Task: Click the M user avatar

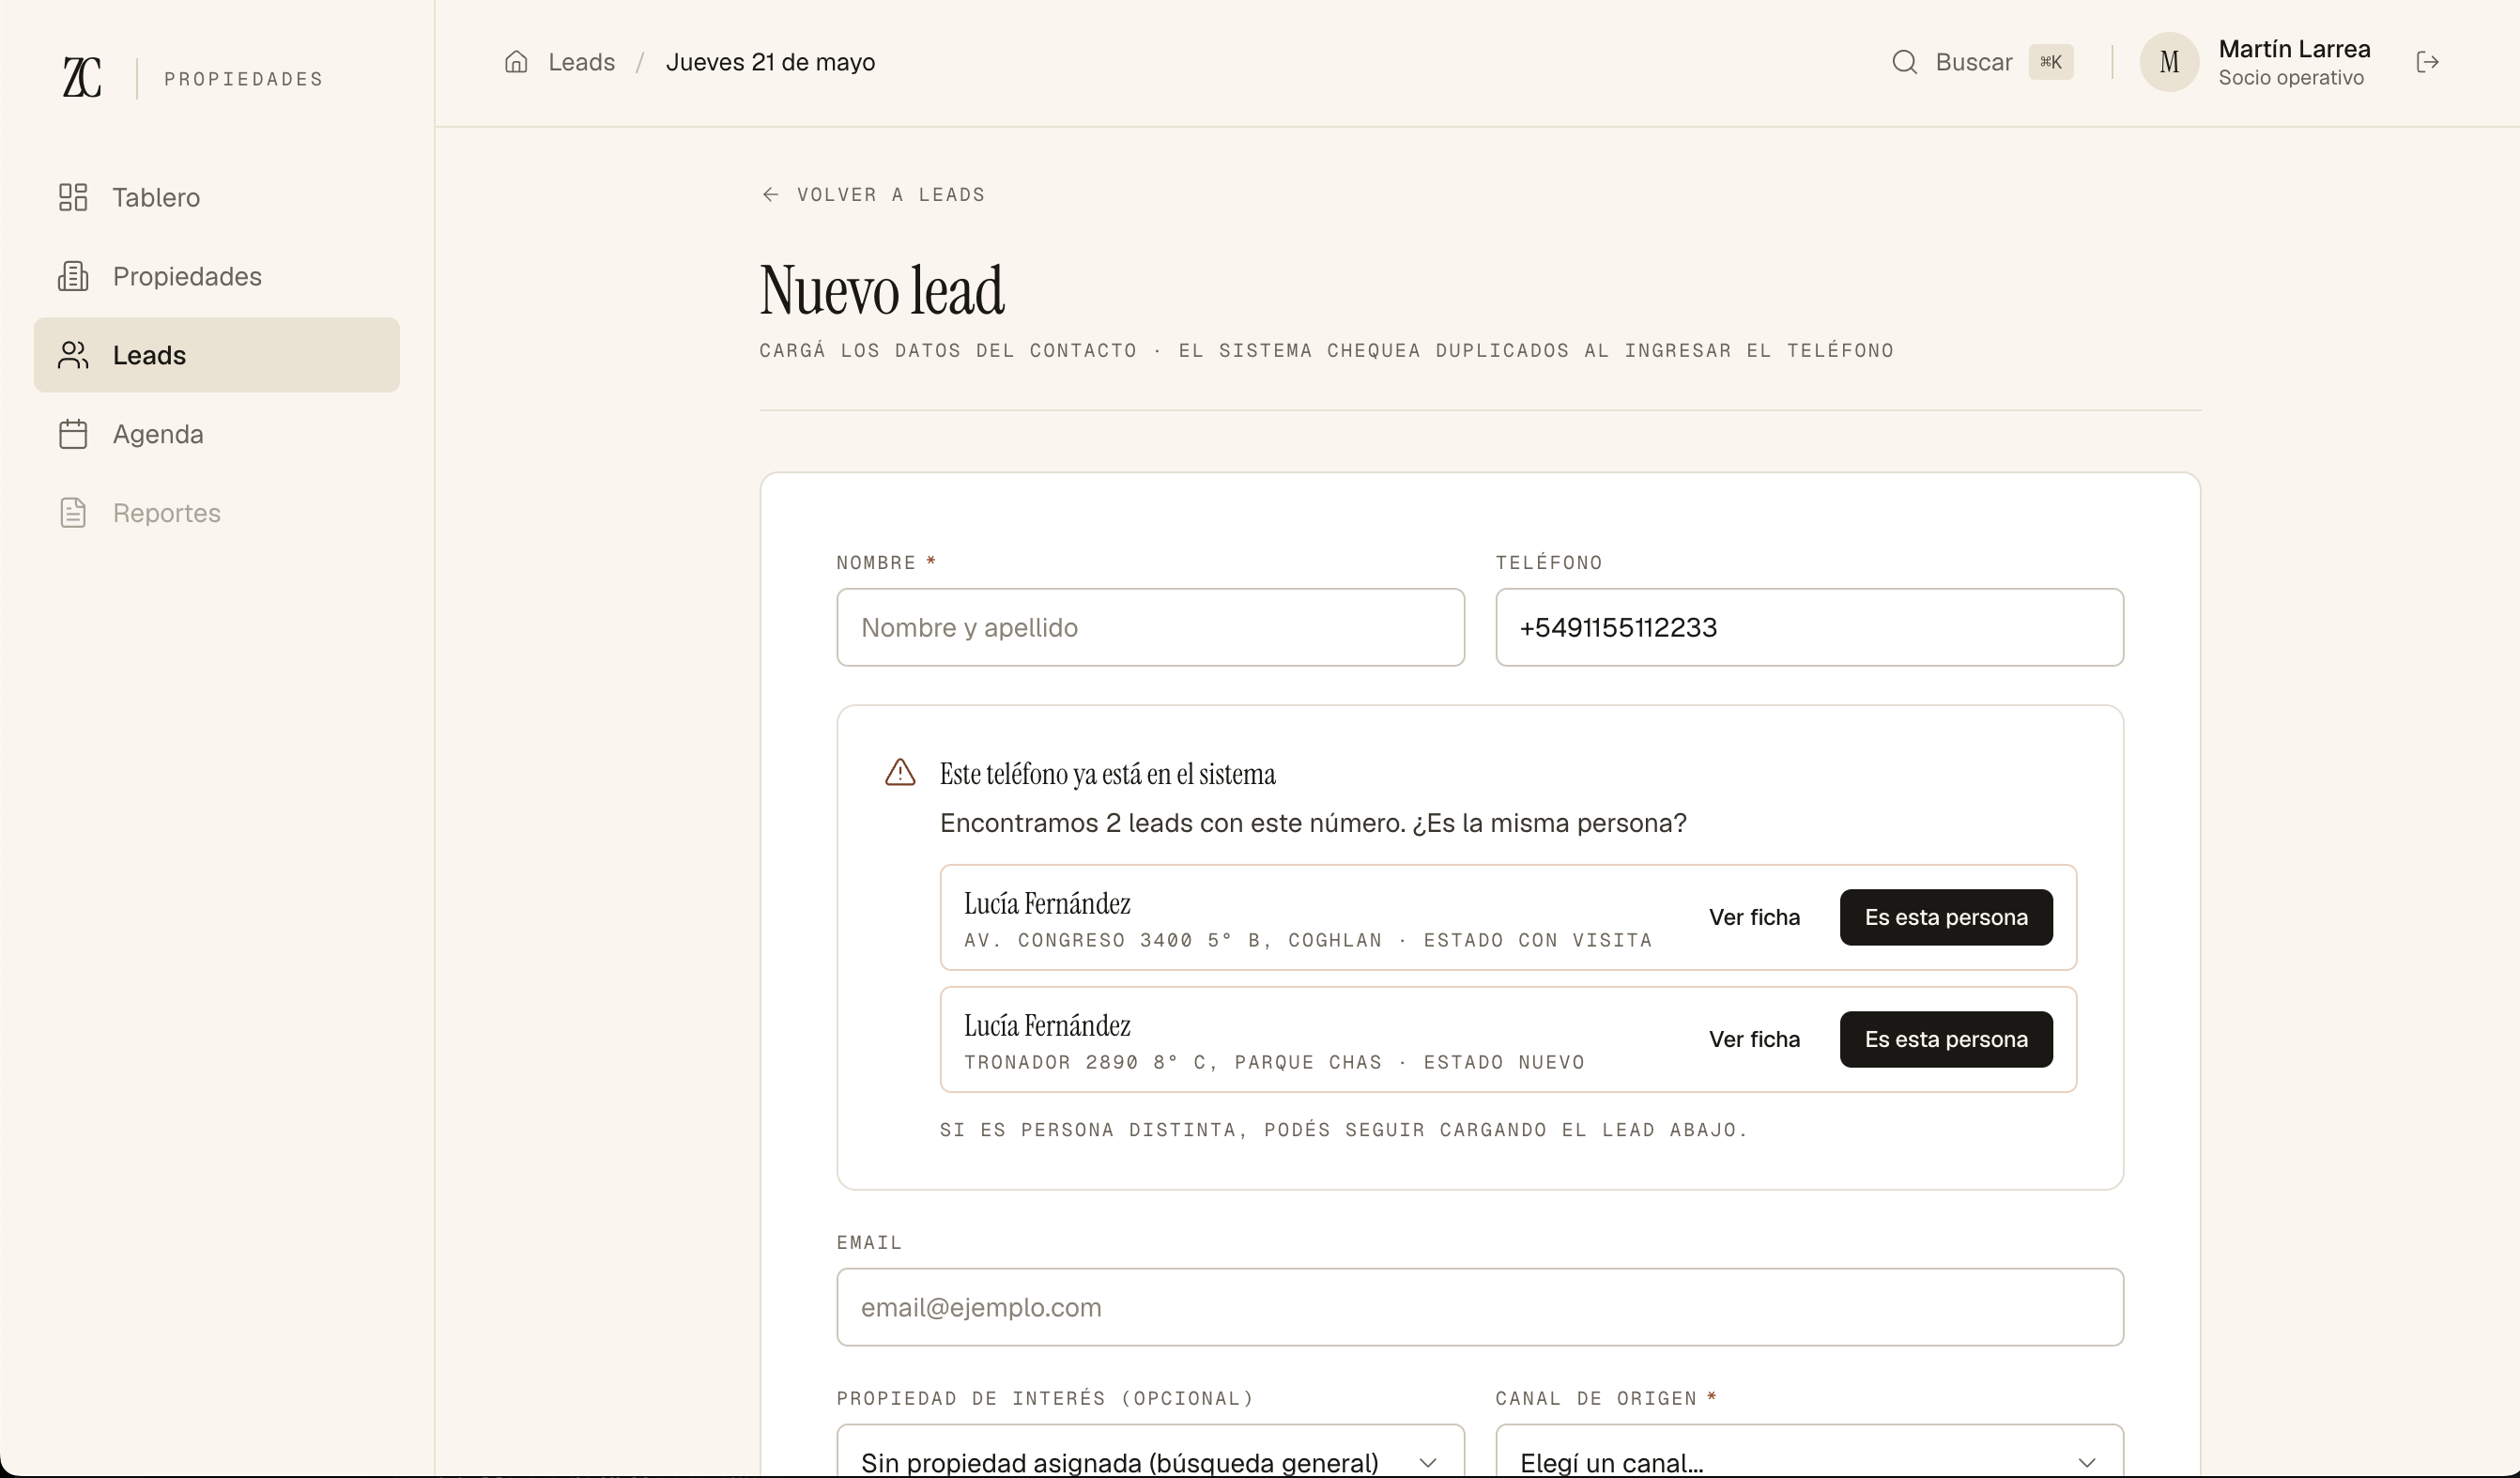Action: [x=2169, y=62]
